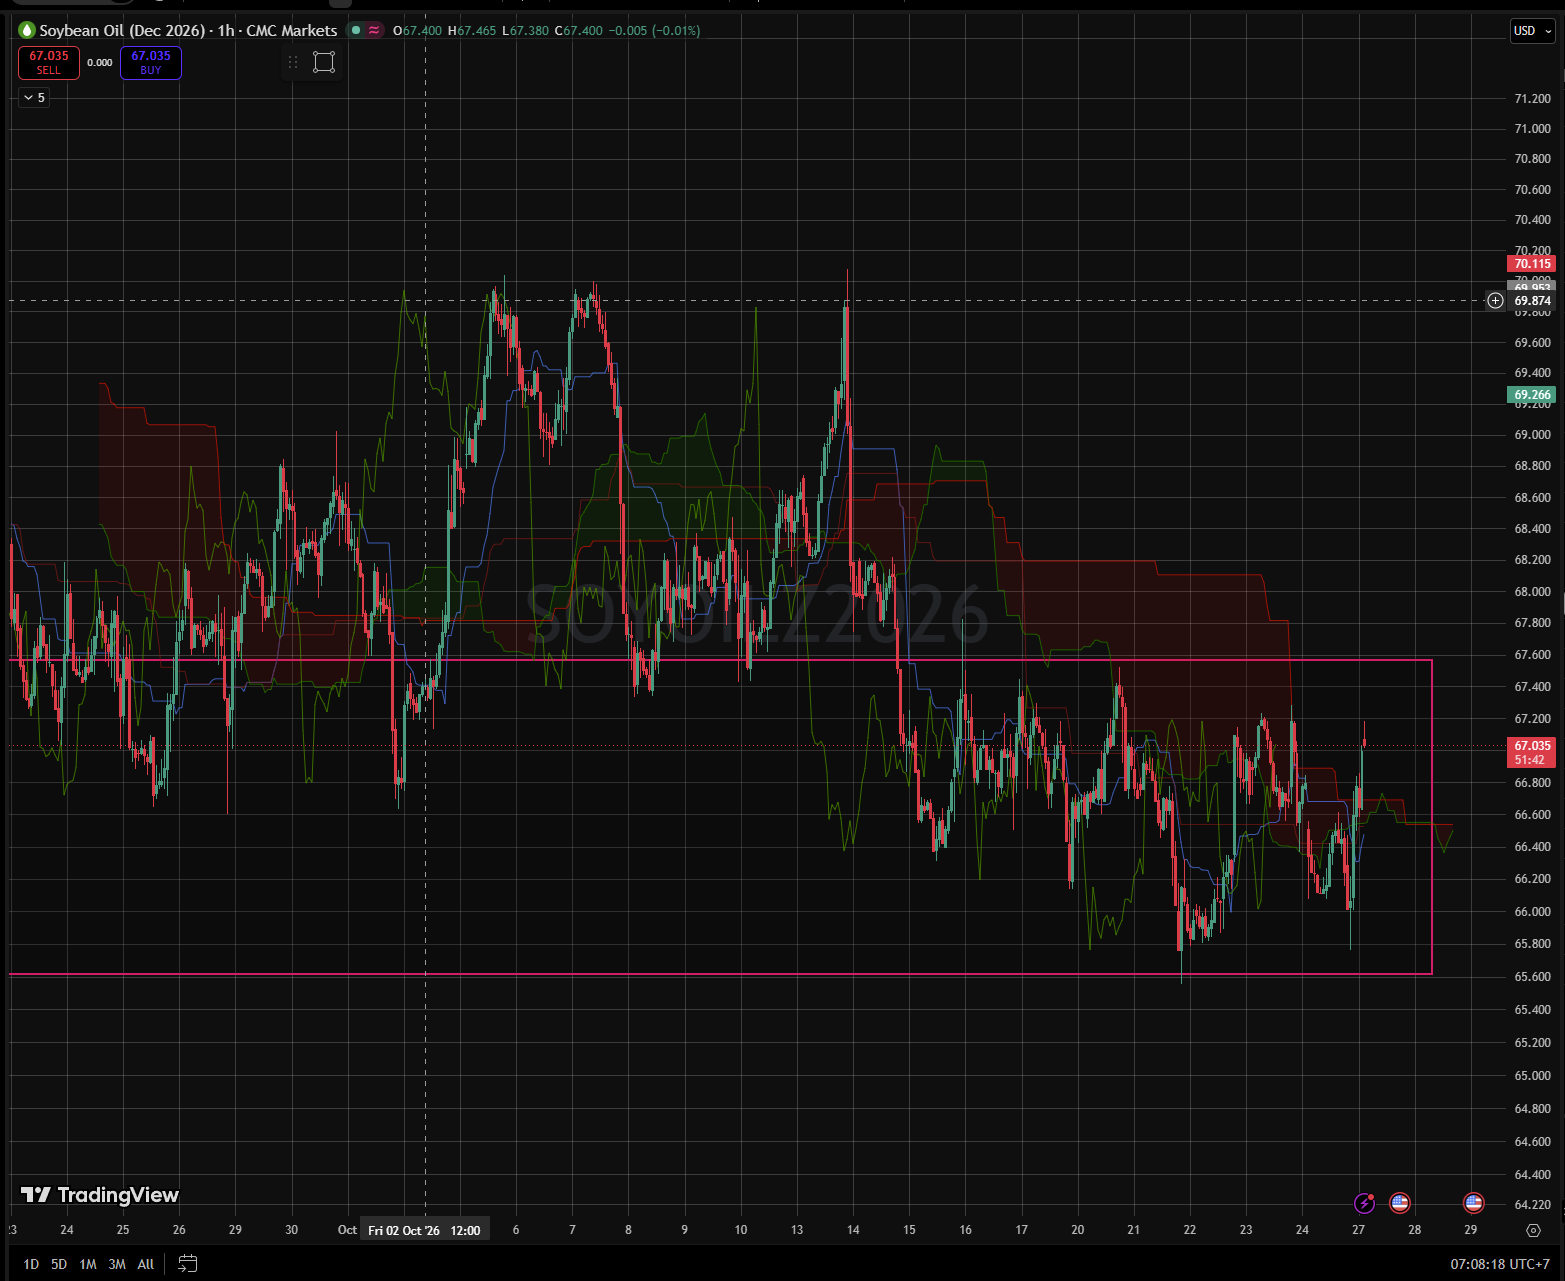Screen dimensions: 1565x1281
Task: Open the Go to date calendar icon
Action: (187, 1264)
